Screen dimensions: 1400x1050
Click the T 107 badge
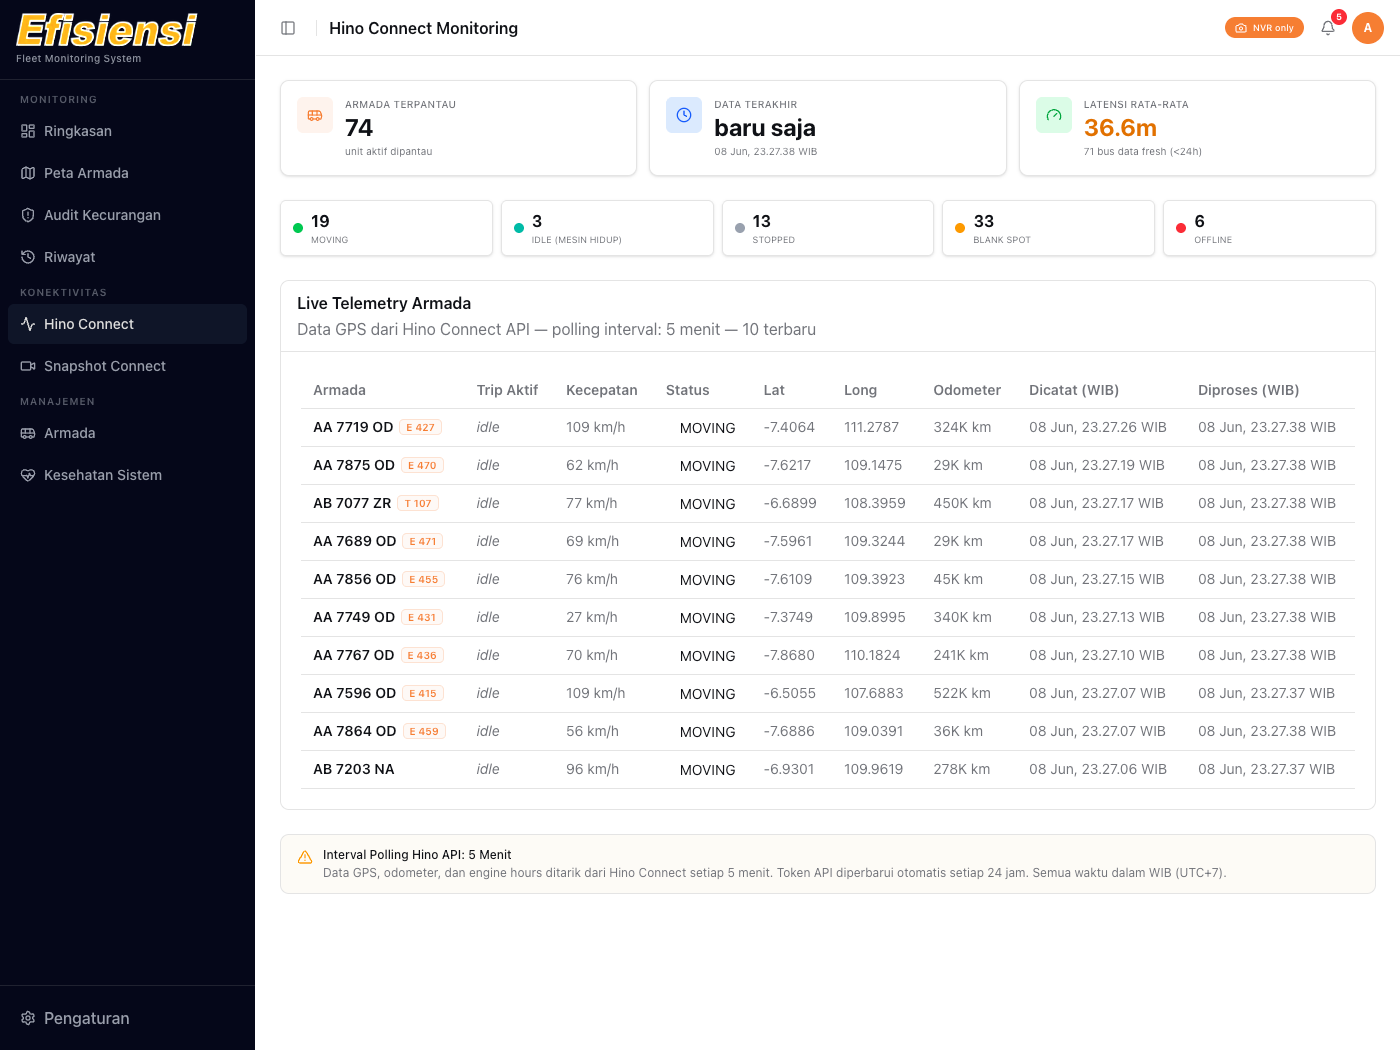418,503
